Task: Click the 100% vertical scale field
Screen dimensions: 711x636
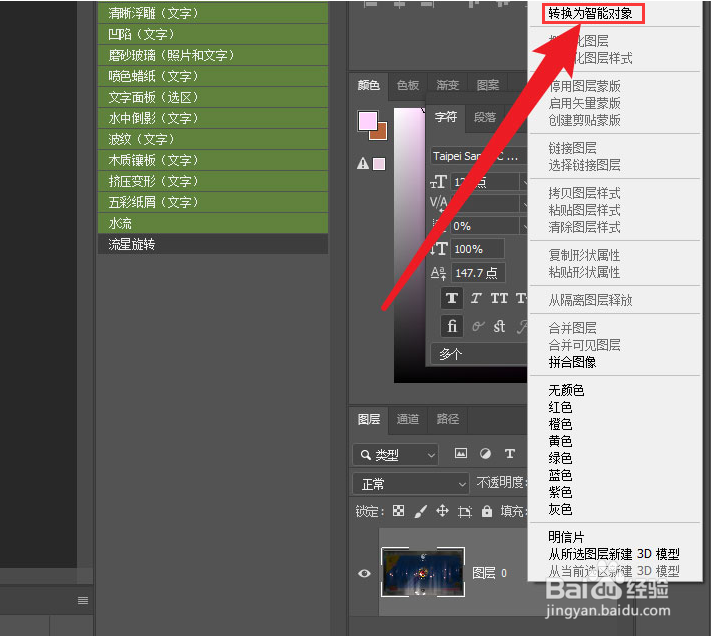Action: click(477, 249)
